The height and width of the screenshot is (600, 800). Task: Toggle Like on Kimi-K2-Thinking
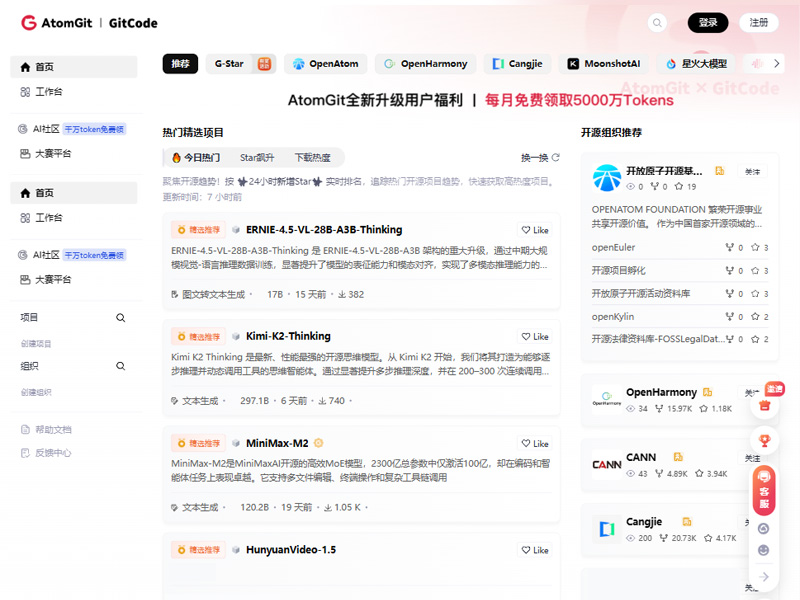pos(535,337)
